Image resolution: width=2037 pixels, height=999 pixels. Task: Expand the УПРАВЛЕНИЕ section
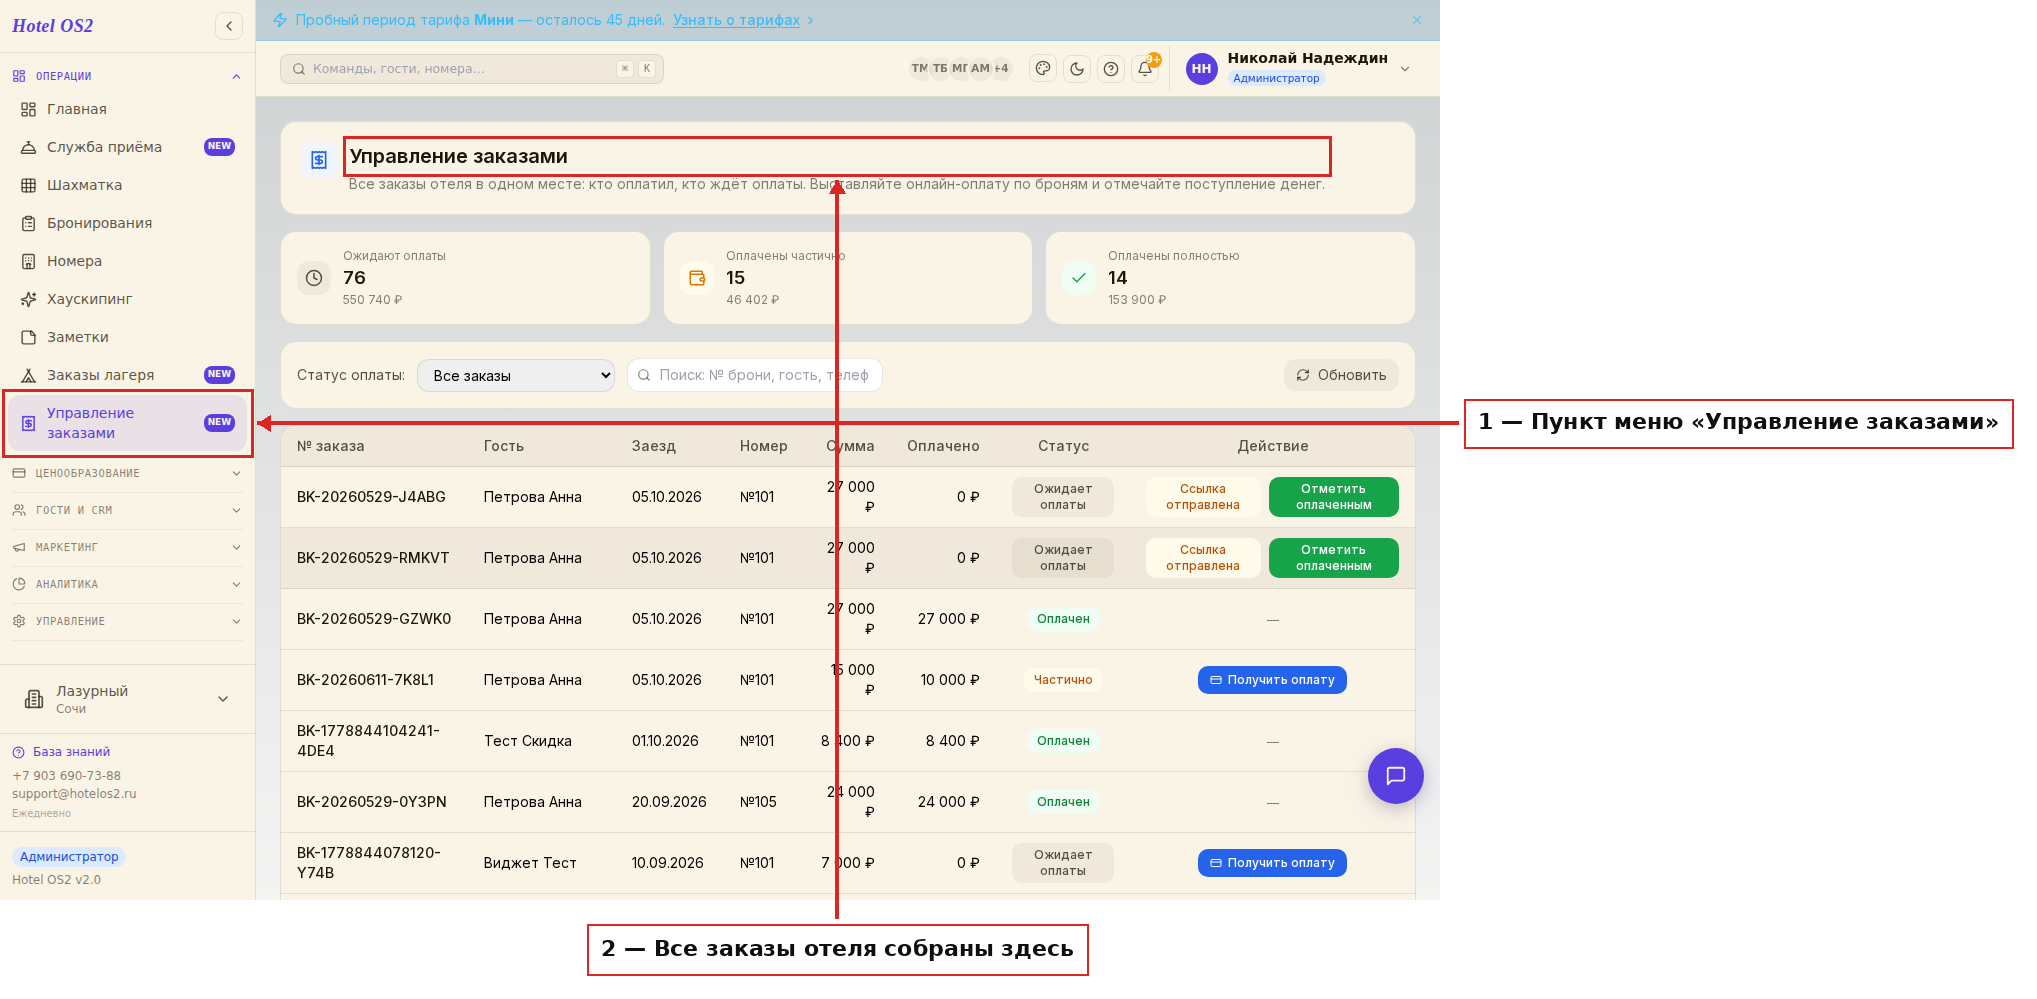pos(127,621)
